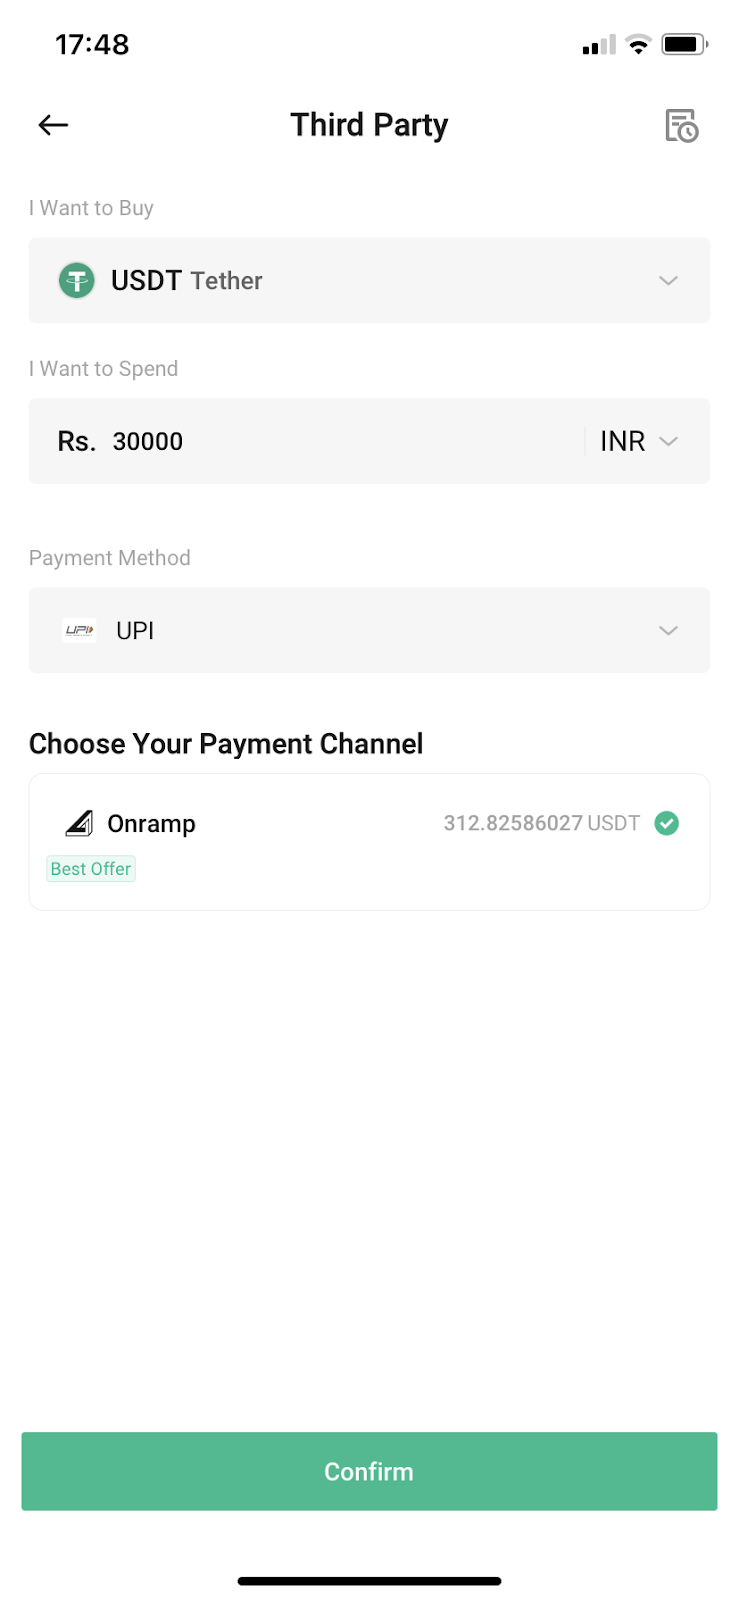The height and width of the screenshot is (1600, 739).
Task: Tap the green Tether coin logo
Action: (x=77, y=280)
